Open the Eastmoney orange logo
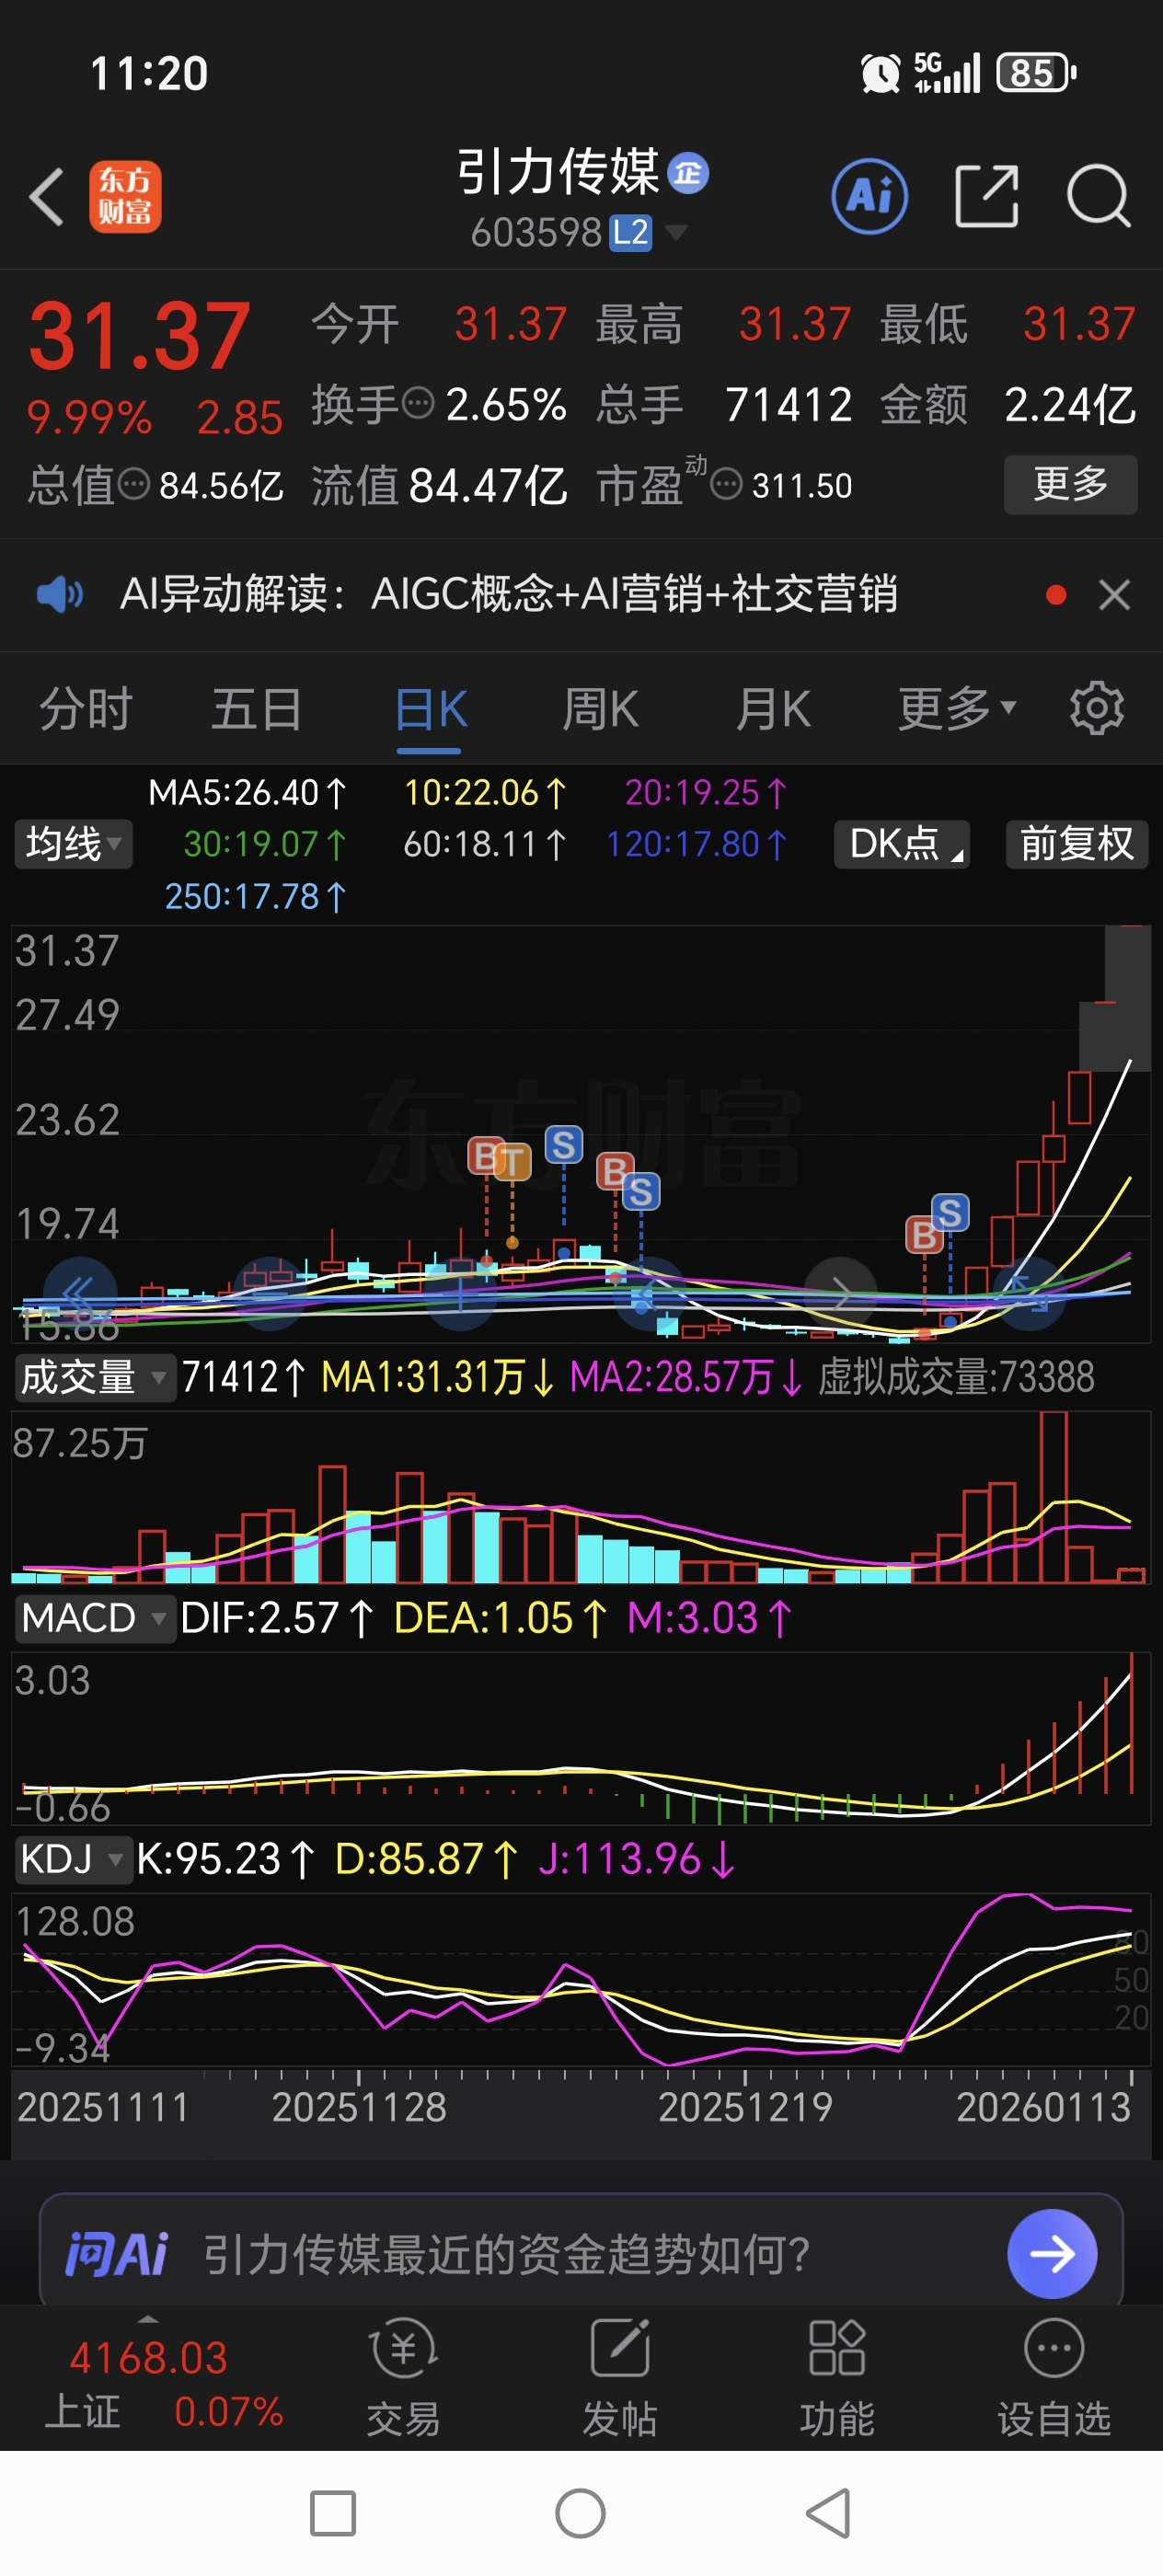Image resolution: width=1163 pixels, height=2576 pixels. (x=125, y=196)
